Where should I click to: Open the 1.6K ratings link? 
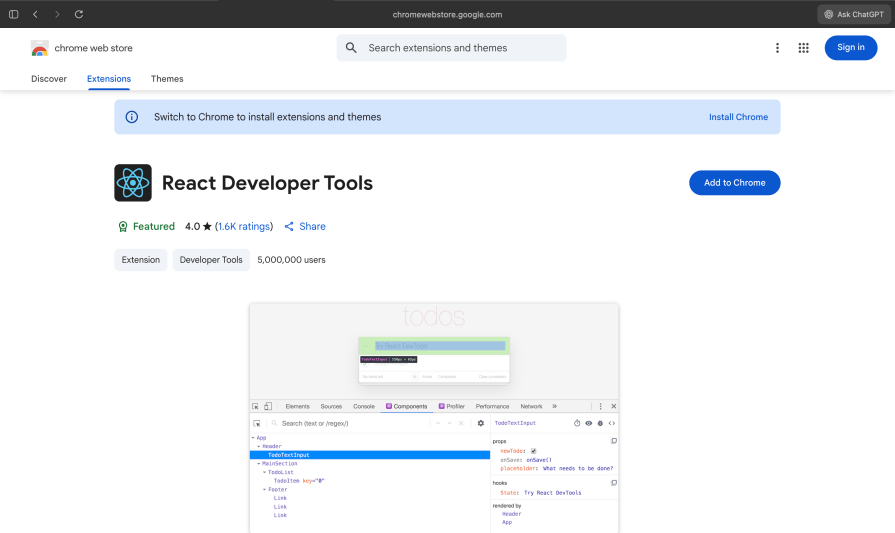point(244,227)
